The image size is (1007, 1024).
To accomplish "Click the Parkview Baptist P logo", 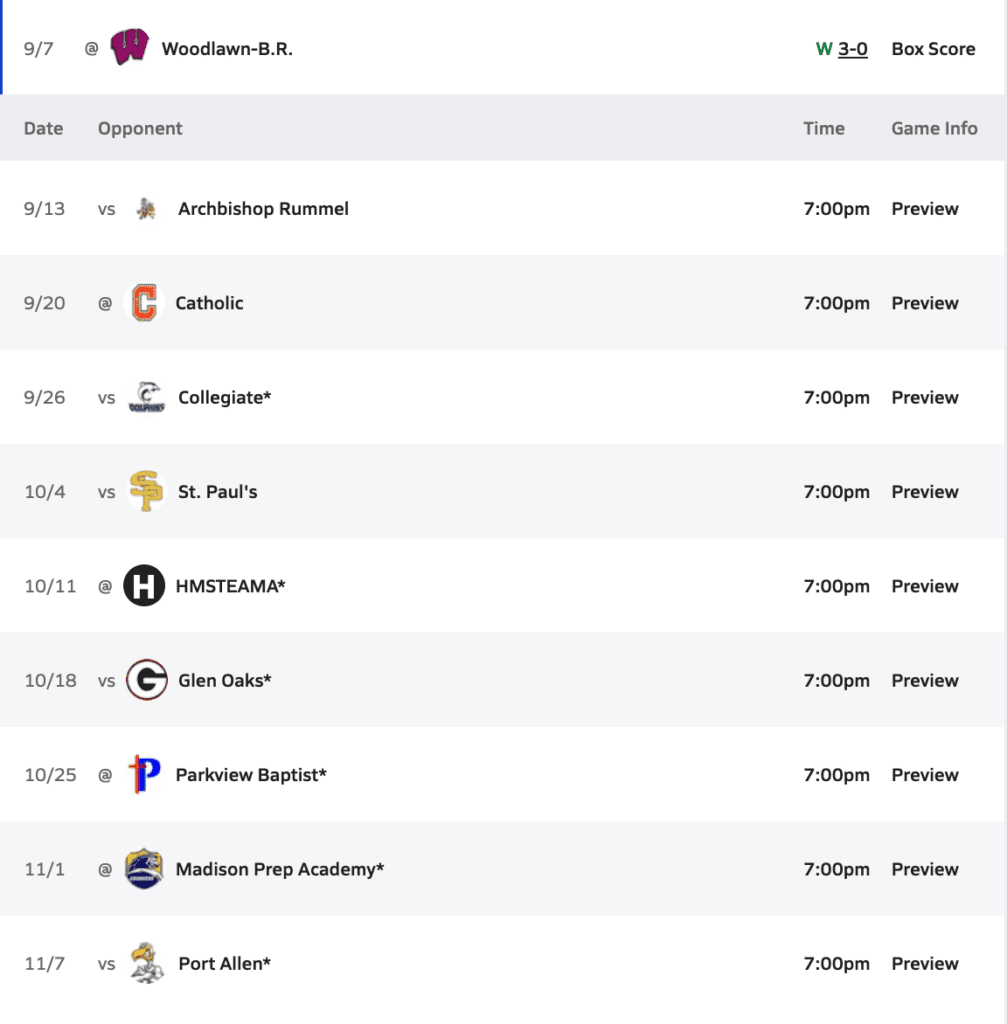I will point(144,775).
